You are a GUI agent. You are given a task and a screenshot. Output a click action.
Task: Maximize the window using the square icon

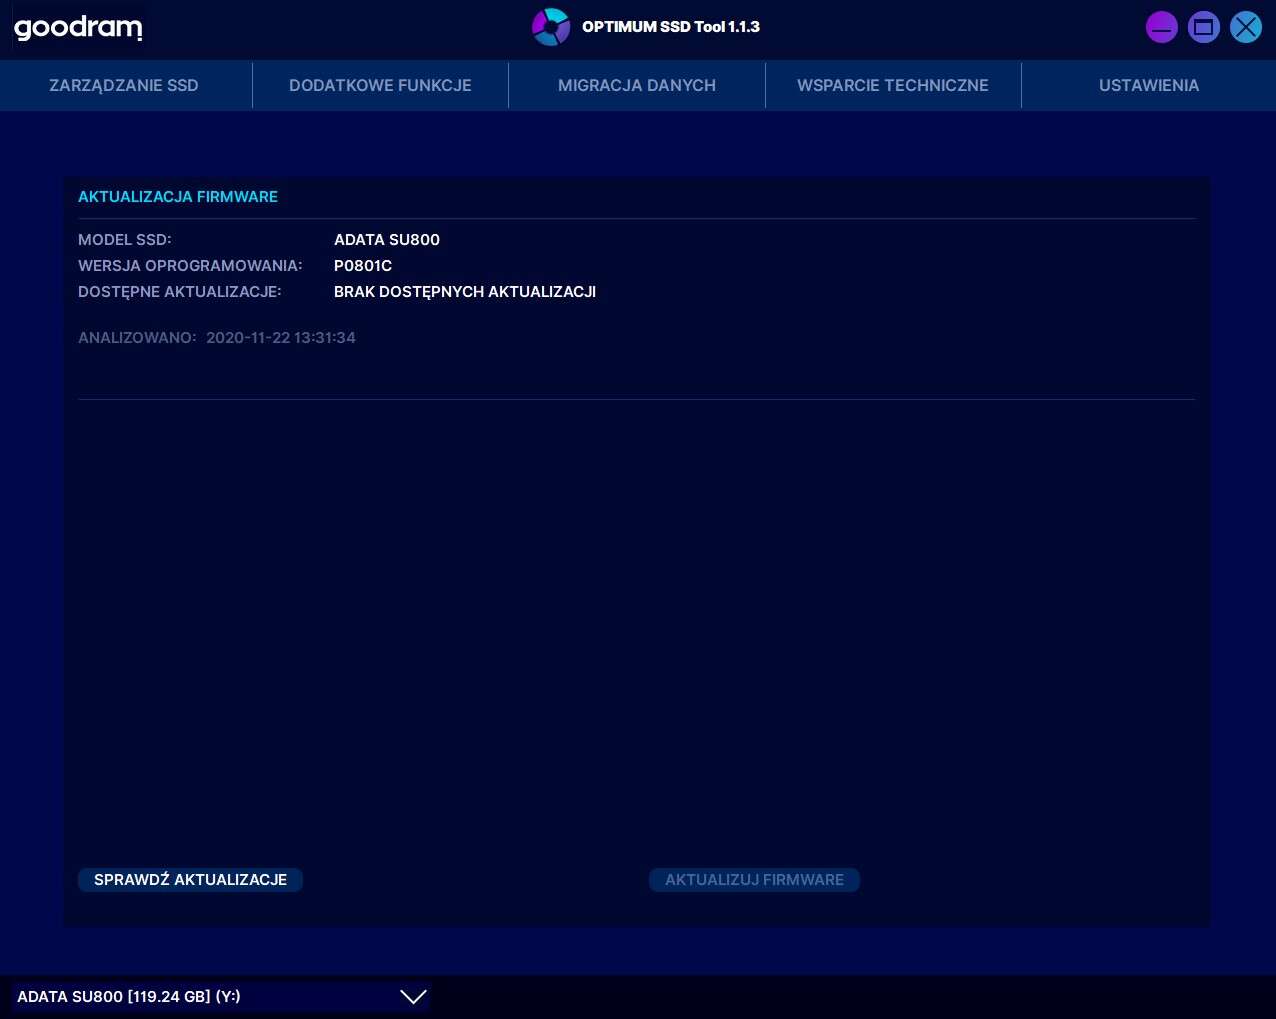(1203, 27)
